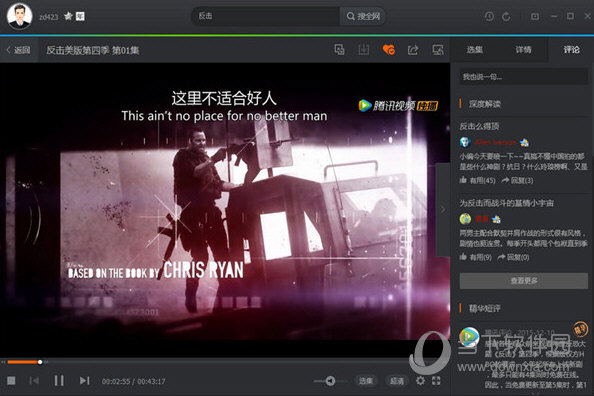Click 有用(45) thumbs-up on first review
The height and width of the screenshot is (396, 594).
point(477,180)
